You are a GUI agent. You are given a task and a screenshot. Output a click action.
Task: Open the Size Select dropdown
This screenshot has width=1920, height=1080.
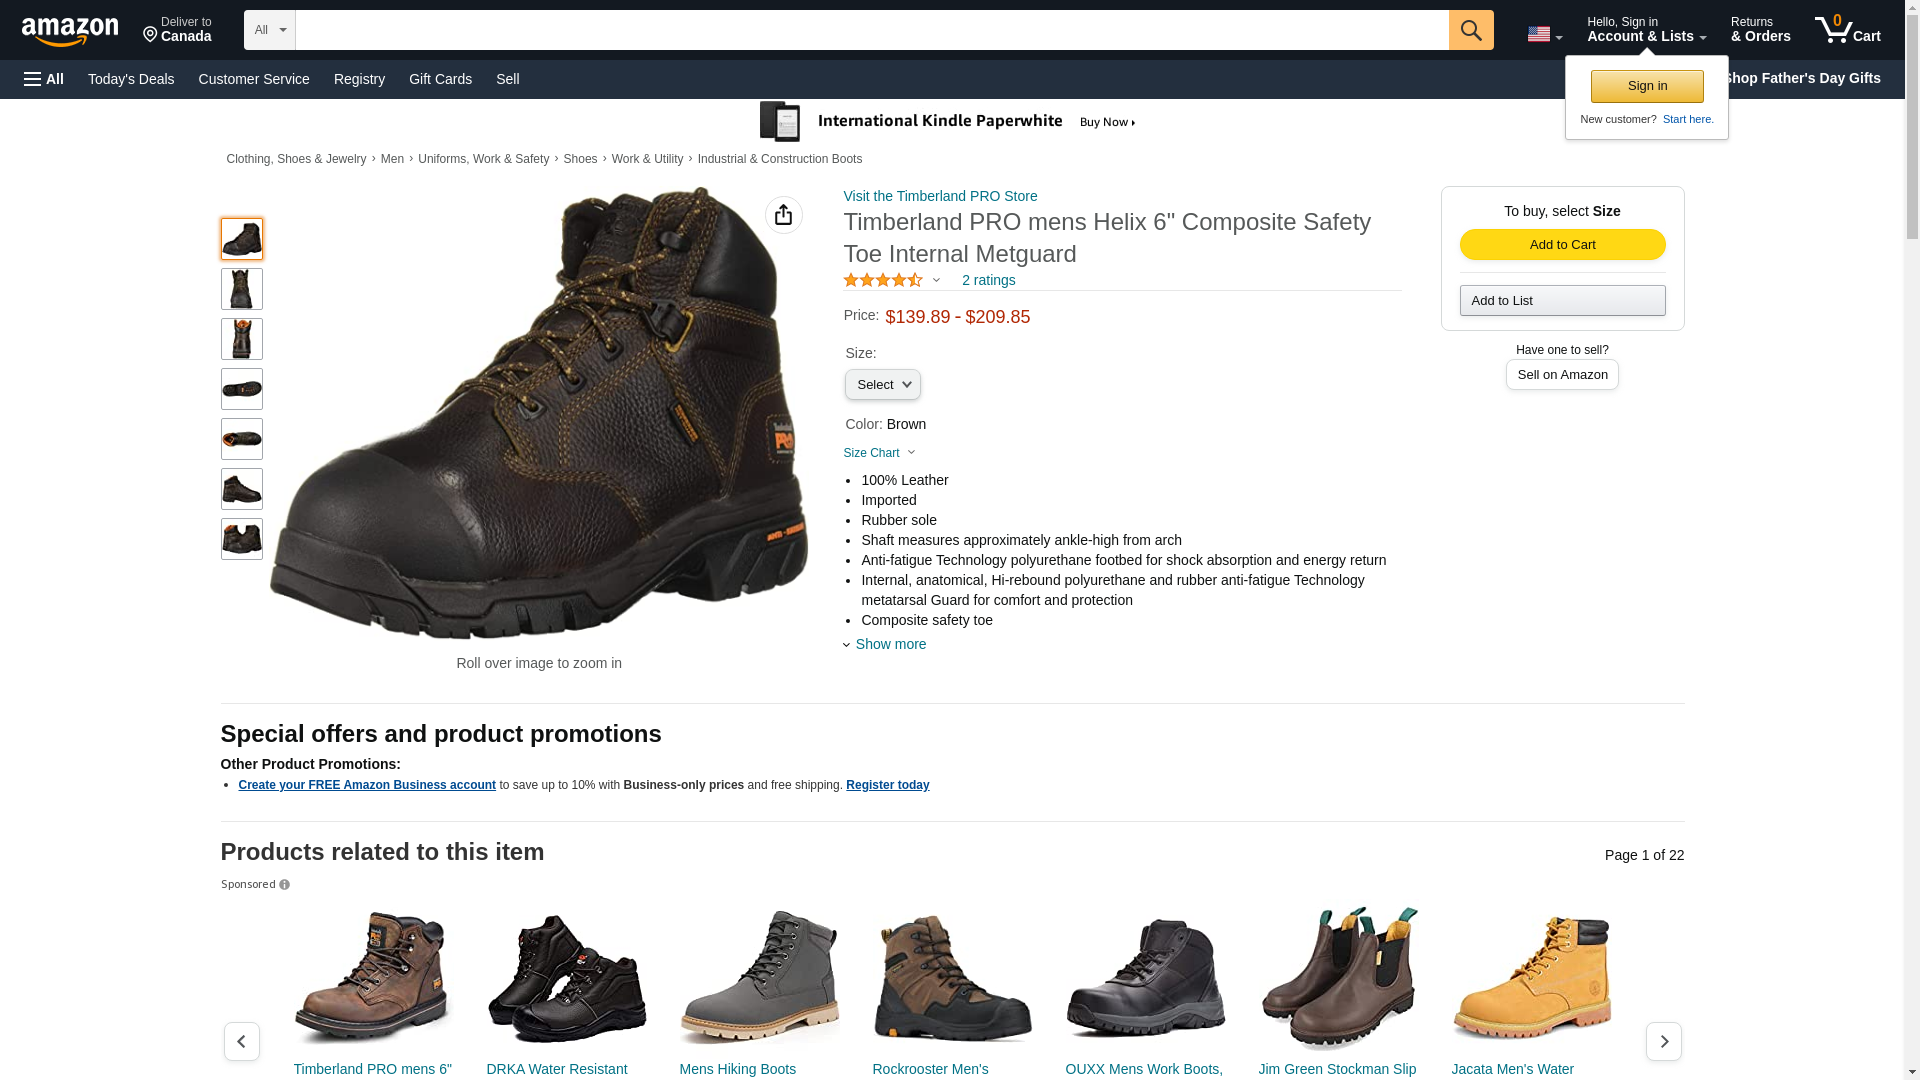click(x=882, y=385)
